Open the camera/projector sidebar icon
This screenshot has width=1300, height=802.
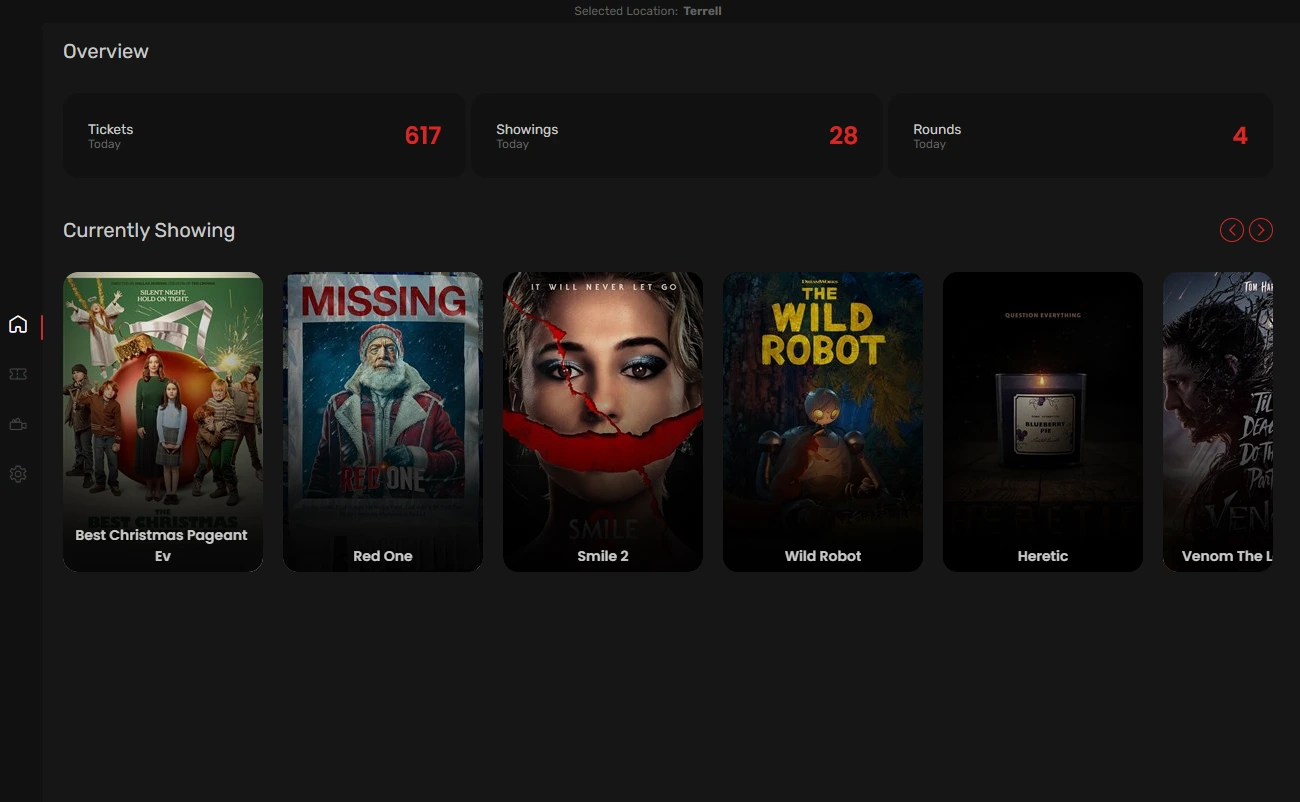pos(18,424)
